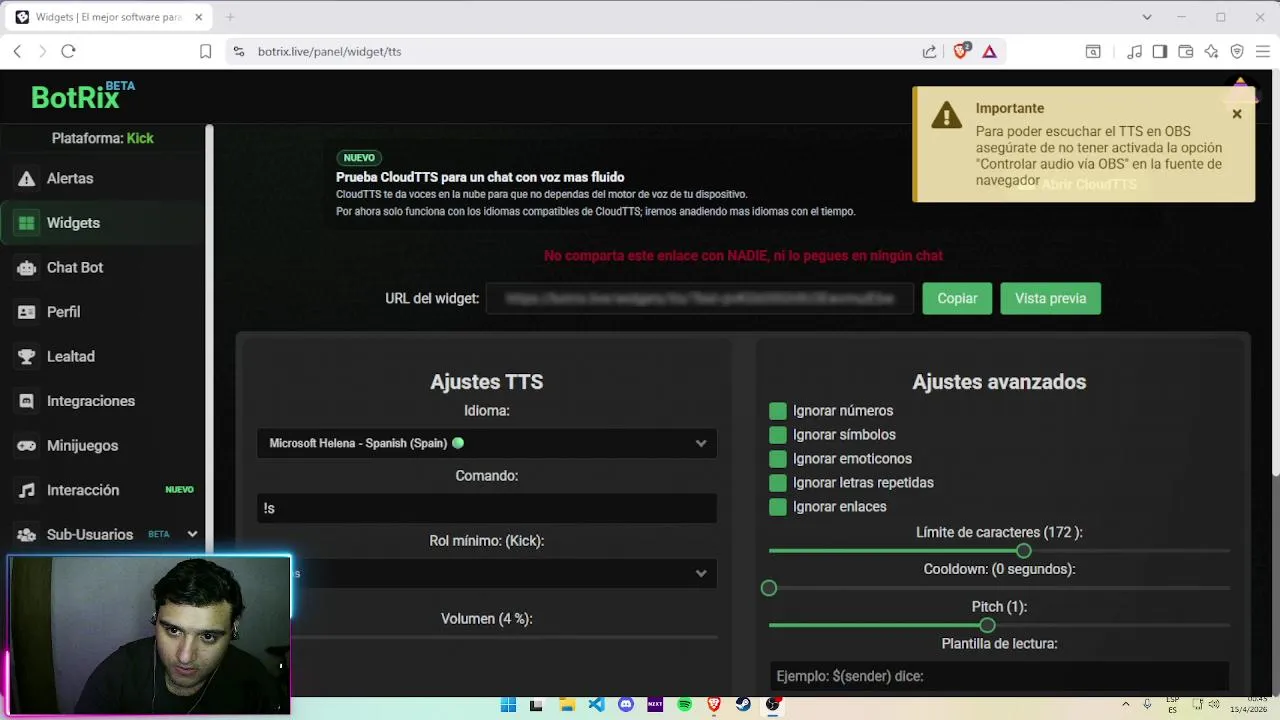Click the sidebar vertical scrollbar
1280x720 pixels.
209,340
